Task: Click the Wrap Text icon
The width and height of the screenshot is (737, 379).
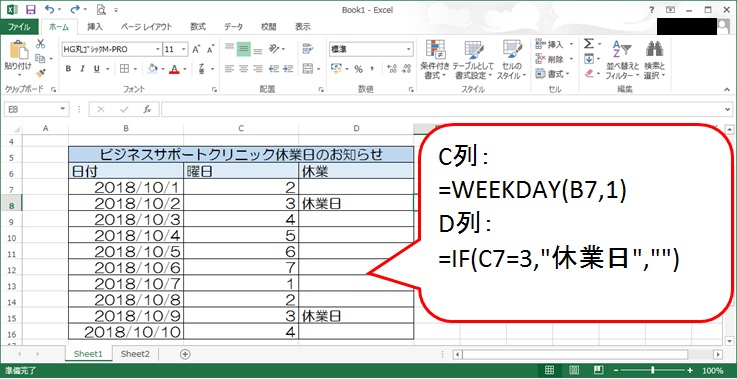Action: tap(308, 48)
